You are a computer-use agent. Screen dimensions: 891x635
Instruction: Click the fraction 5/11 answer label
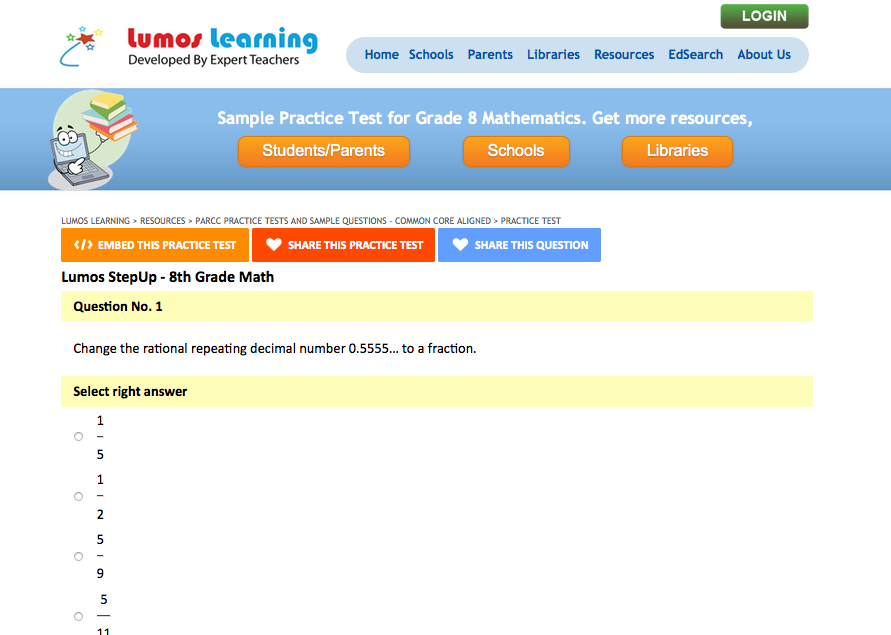click(x=103, y=615)
